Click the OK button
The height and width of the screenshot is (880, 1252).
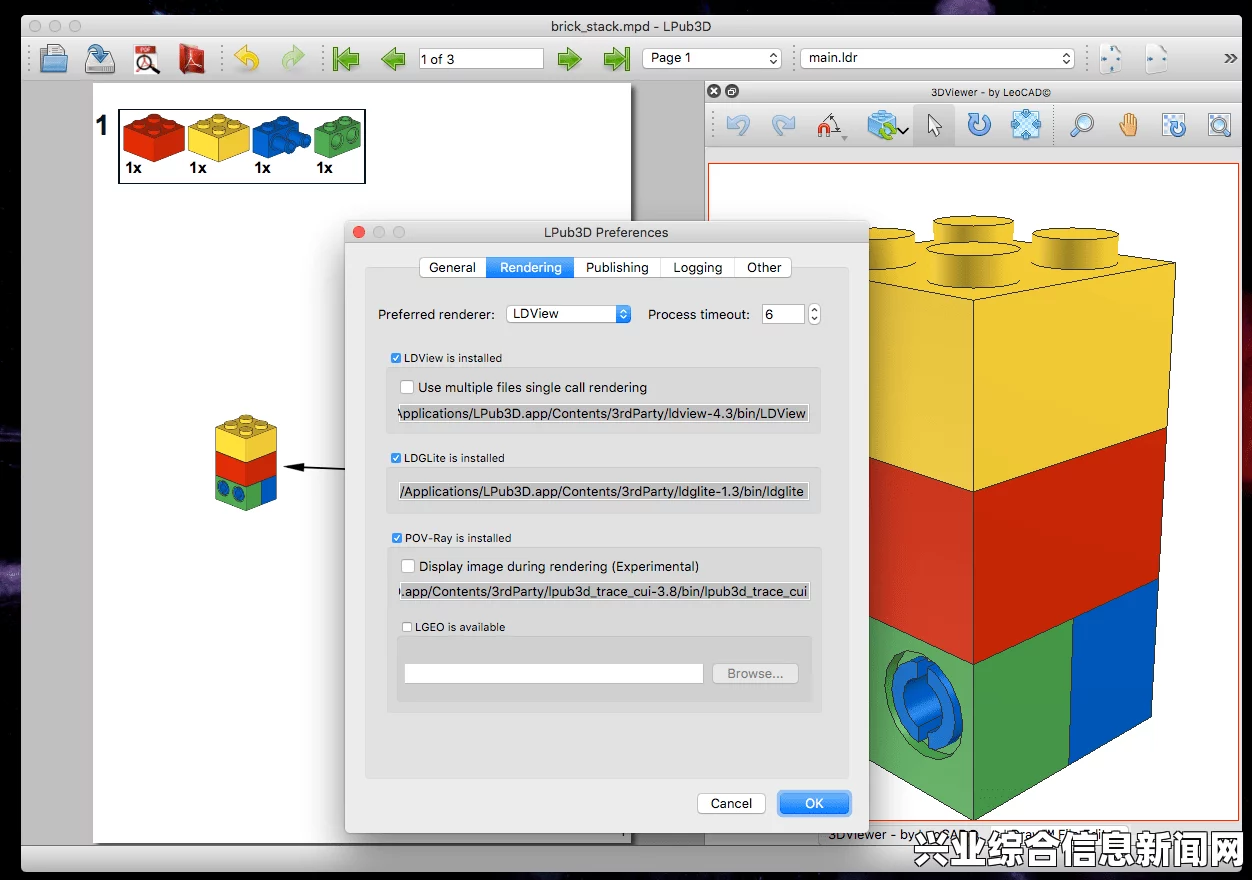pyautogui.click(x=814, y=803)
